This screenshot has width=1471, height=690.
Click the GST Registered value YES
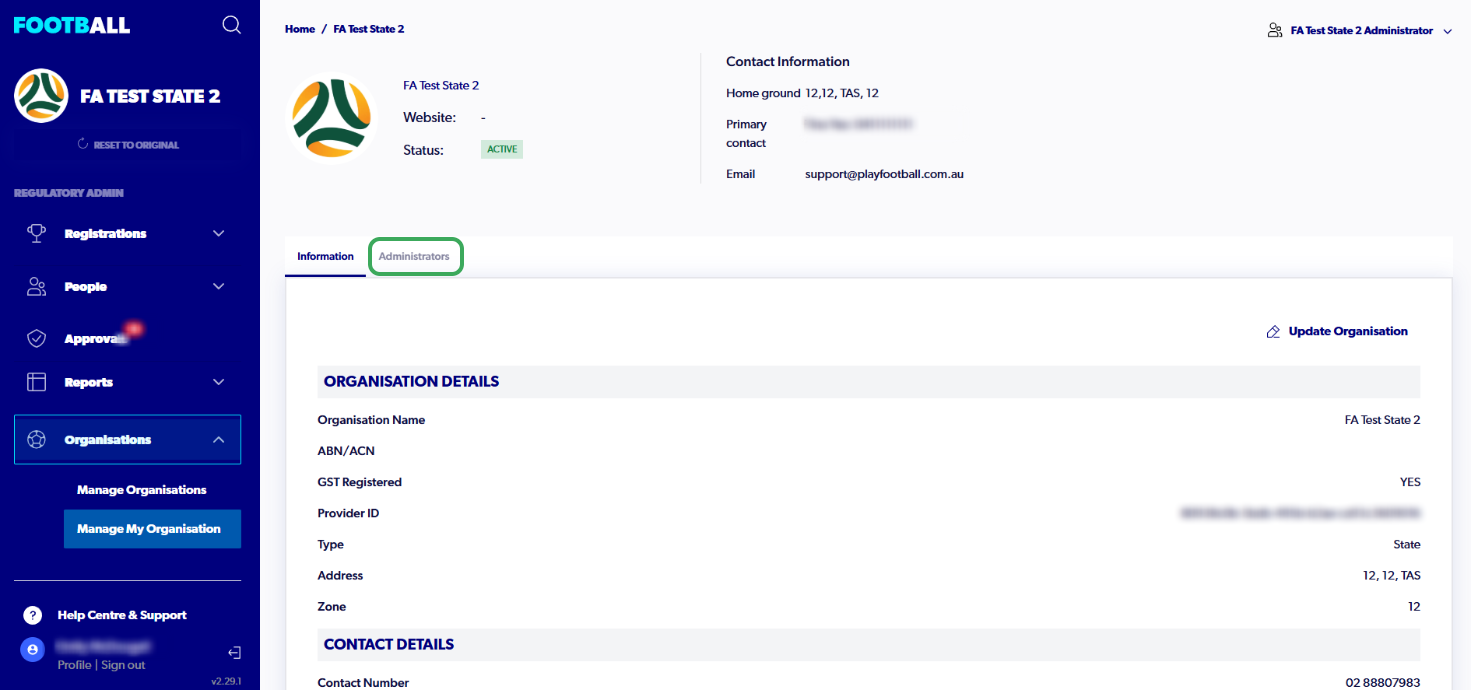tap(1410, 482)
